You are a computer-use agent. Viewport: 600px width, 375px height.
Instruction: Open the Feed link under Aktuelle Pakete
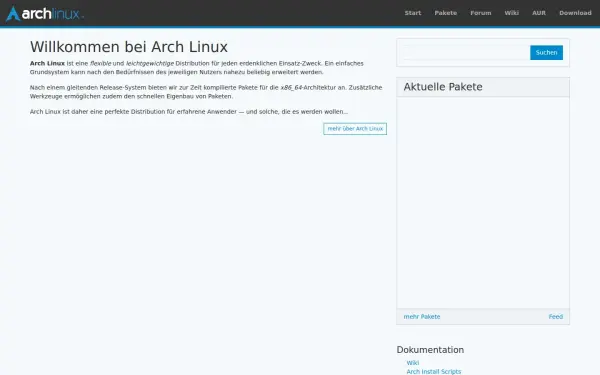(556, 317)
